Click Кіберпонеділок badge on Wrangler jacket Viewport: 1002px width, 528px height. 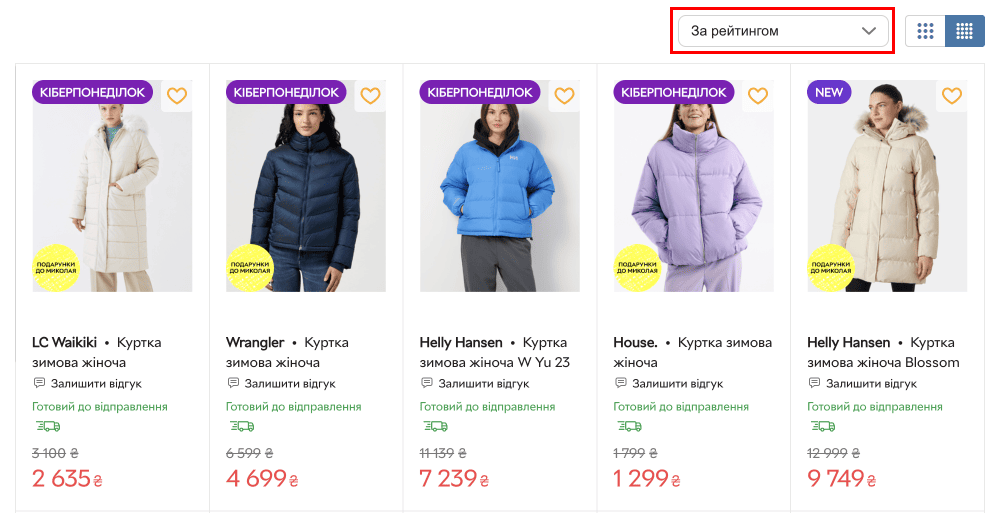point(286,92)
